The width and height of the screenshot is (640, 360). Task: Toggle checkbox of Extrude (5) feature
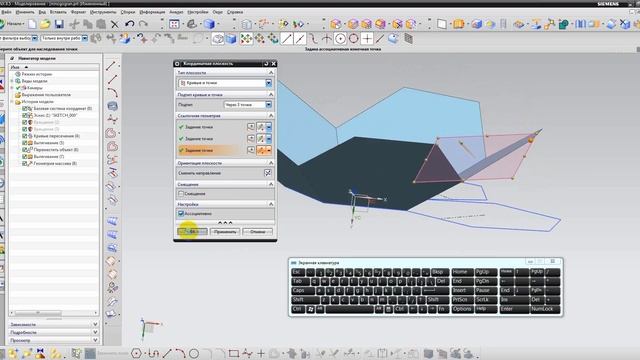pos(24,143)
